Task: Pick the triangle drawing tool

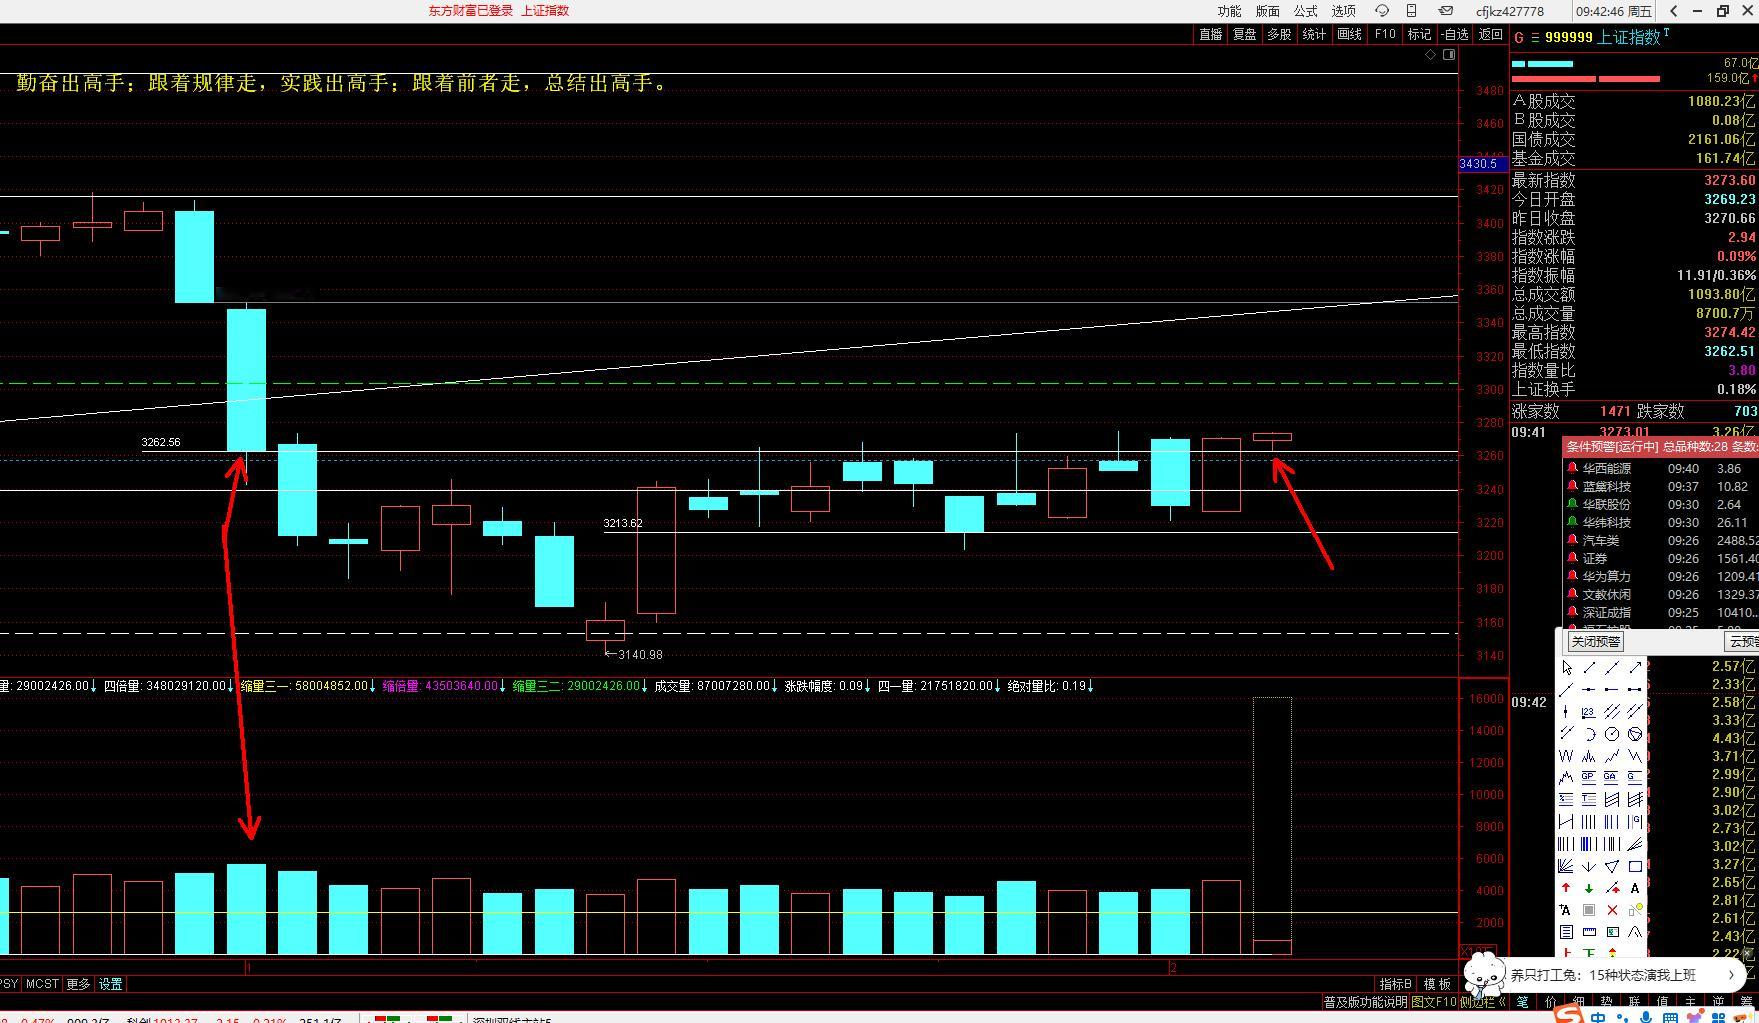Action: 1612,866
